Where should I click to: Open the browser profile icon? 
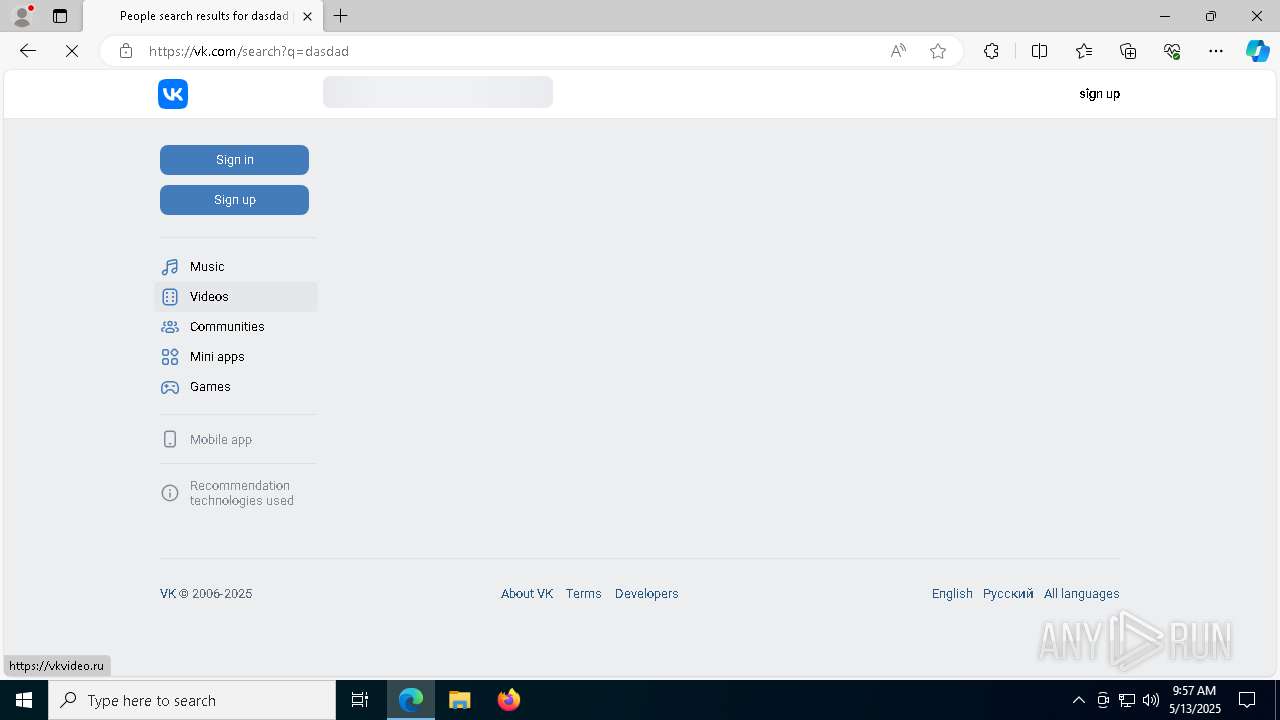tap(22, 16)
